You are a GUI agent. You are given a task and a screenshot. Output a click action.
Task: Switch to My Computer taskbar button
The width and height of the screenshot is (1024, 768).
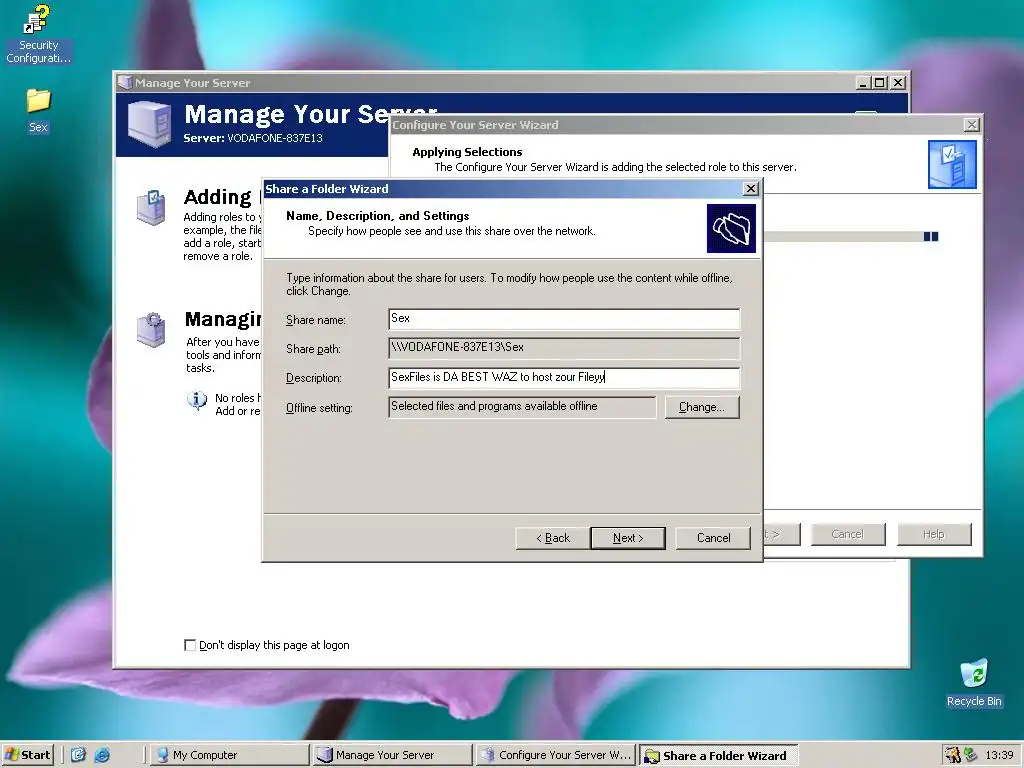(229, 755)
